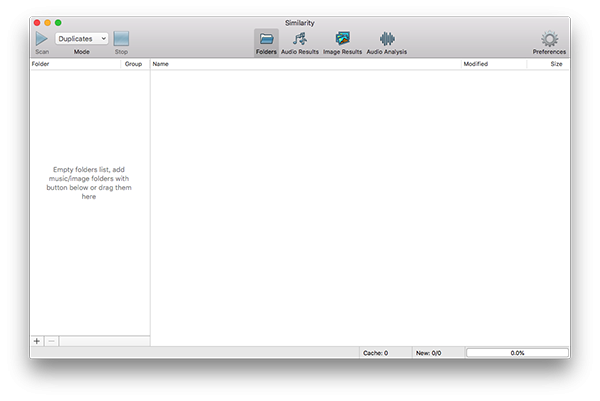Open the Audio Results tab
600x401 pixels.
300,43
